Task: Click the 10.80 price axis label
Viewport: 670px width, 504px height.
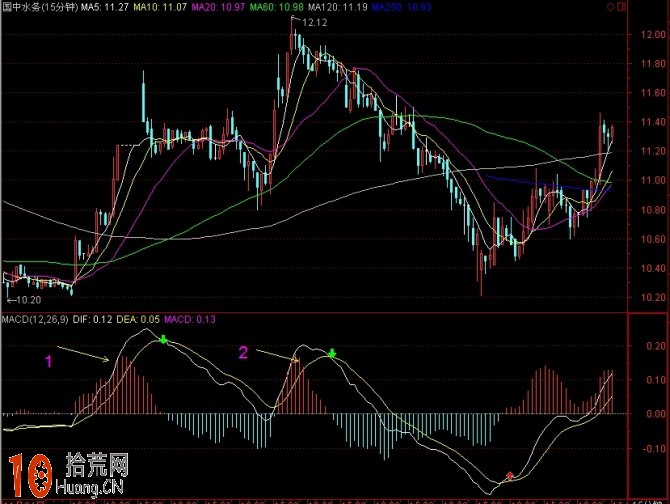Action: click(653, 210)
